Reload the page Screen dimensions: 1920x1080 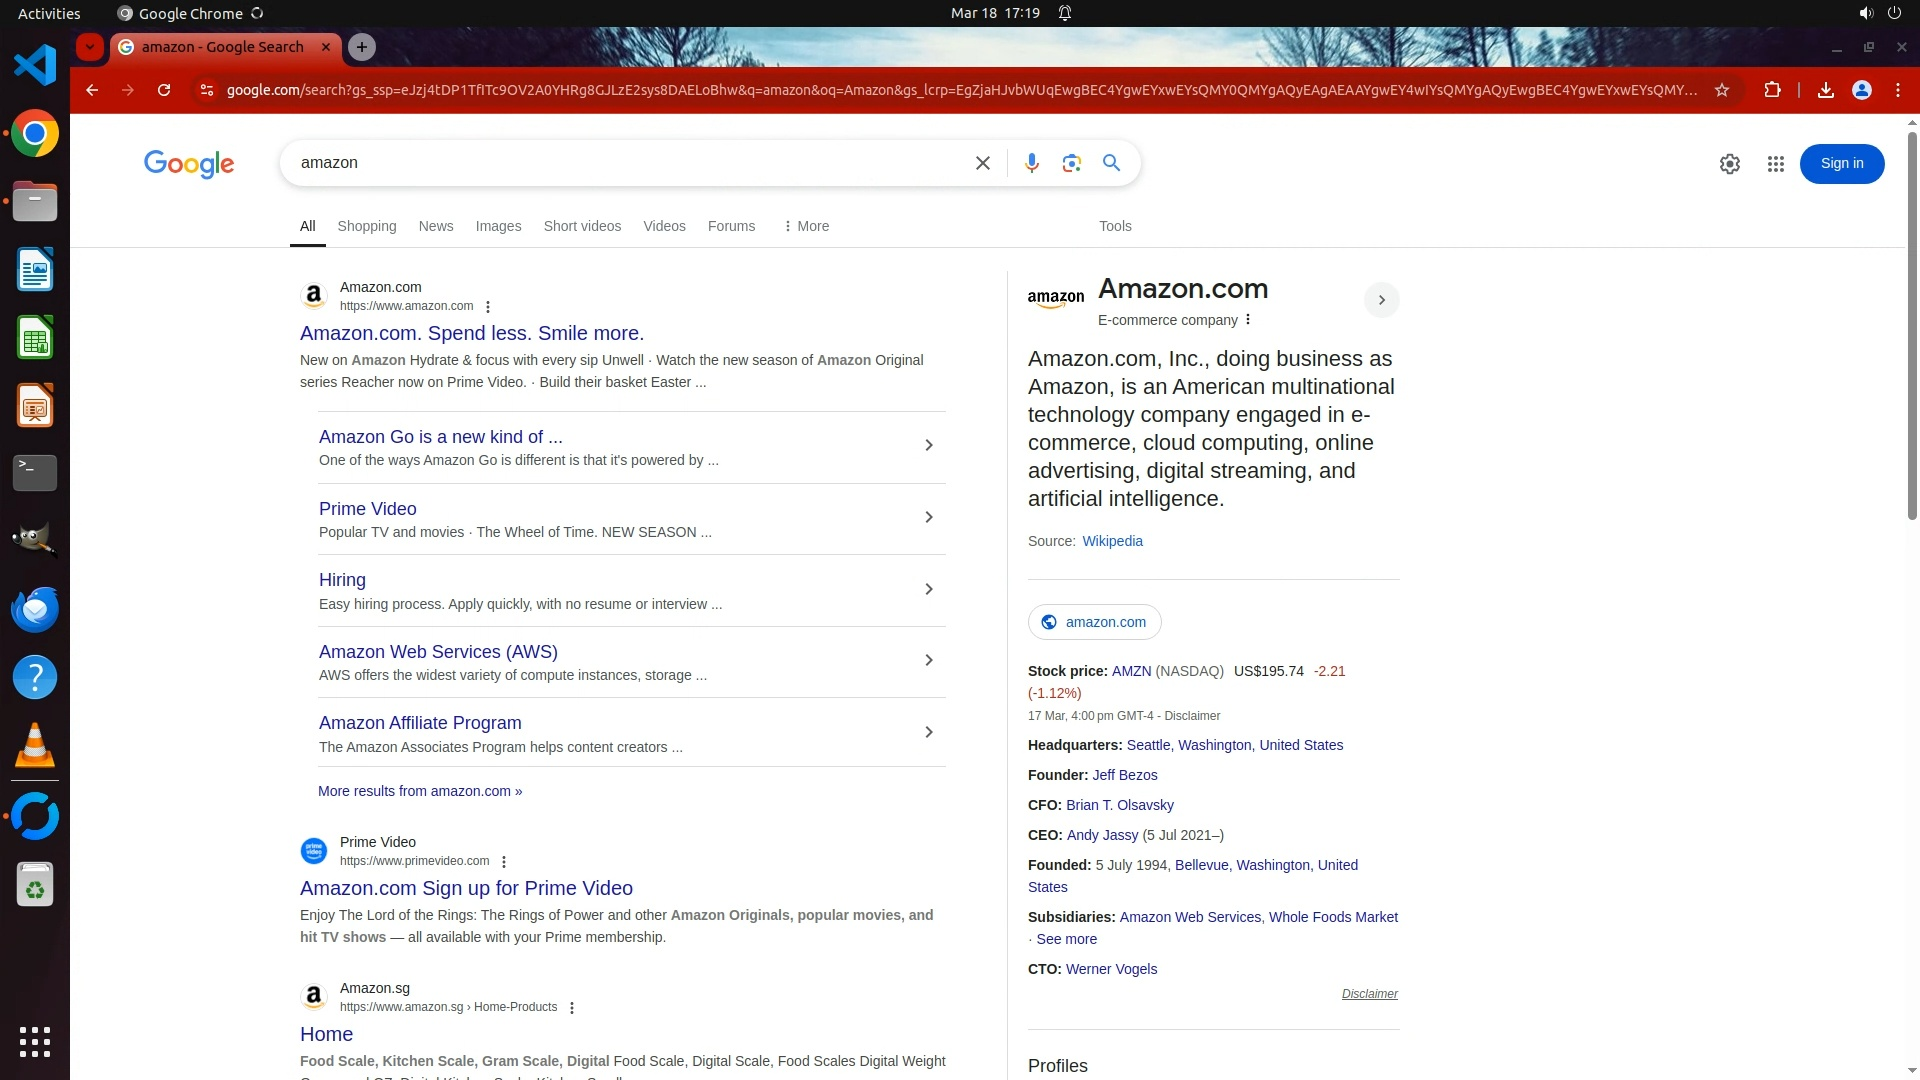click(164, 90)
